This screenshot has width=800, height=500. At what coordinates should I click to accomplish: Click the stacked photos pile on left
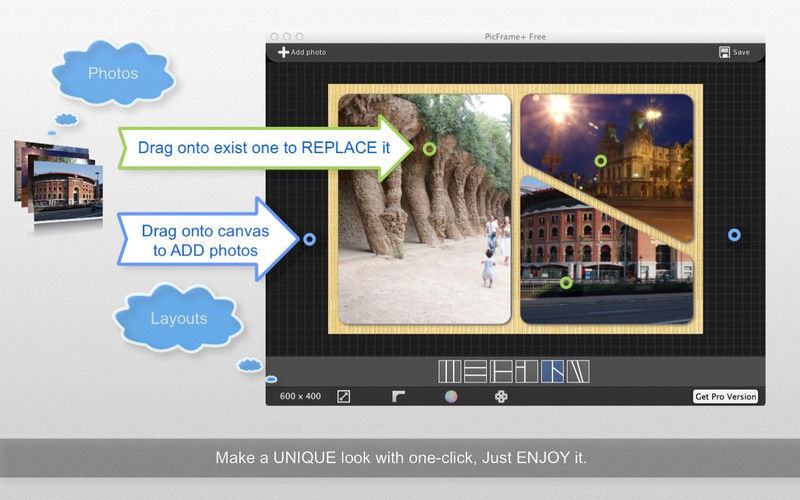(x=57, y=180)
